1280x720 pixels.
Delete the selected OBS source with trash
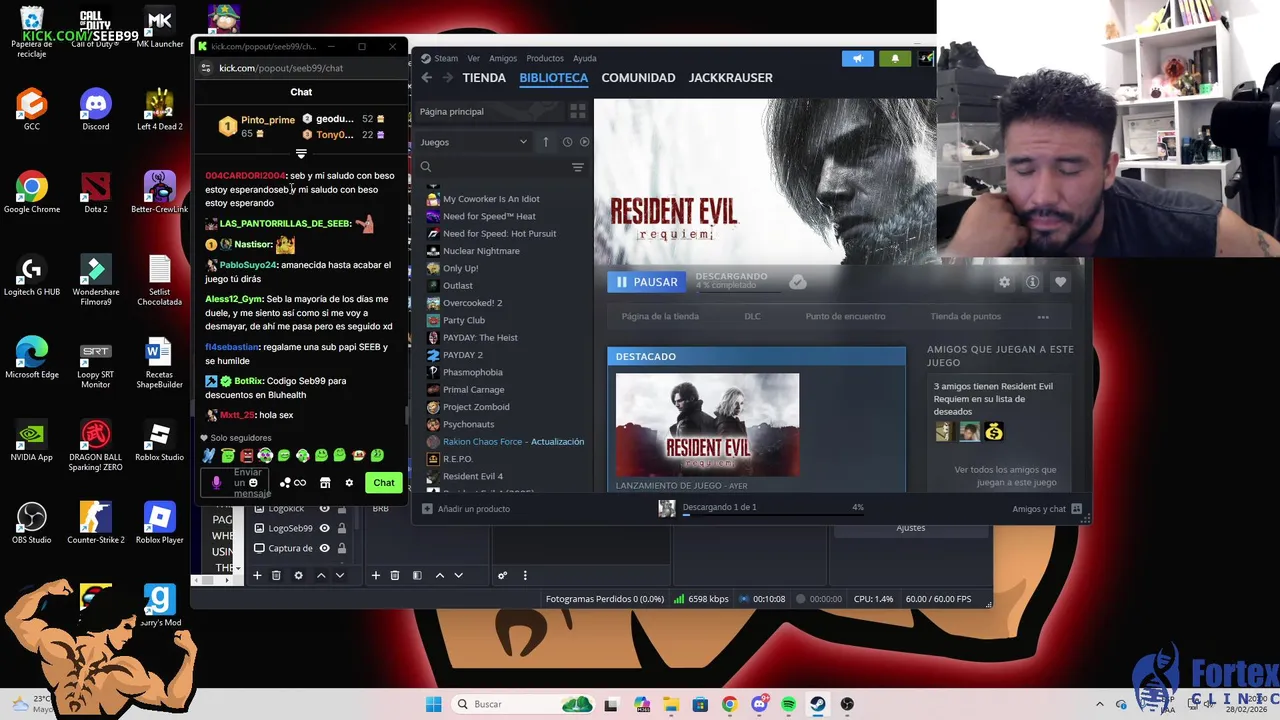[x=276, y=575]
